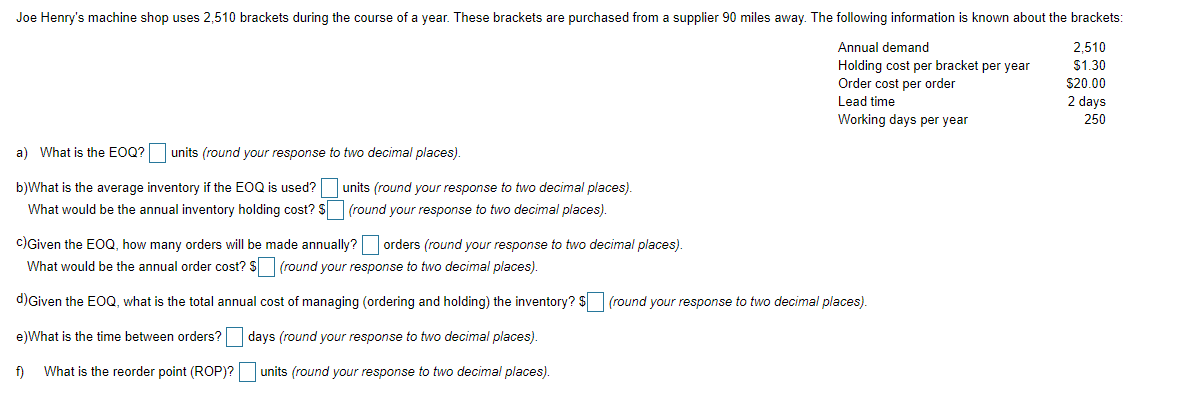Click the time between orders days input
Viewport: 1181px width, 408px height.
234,336
